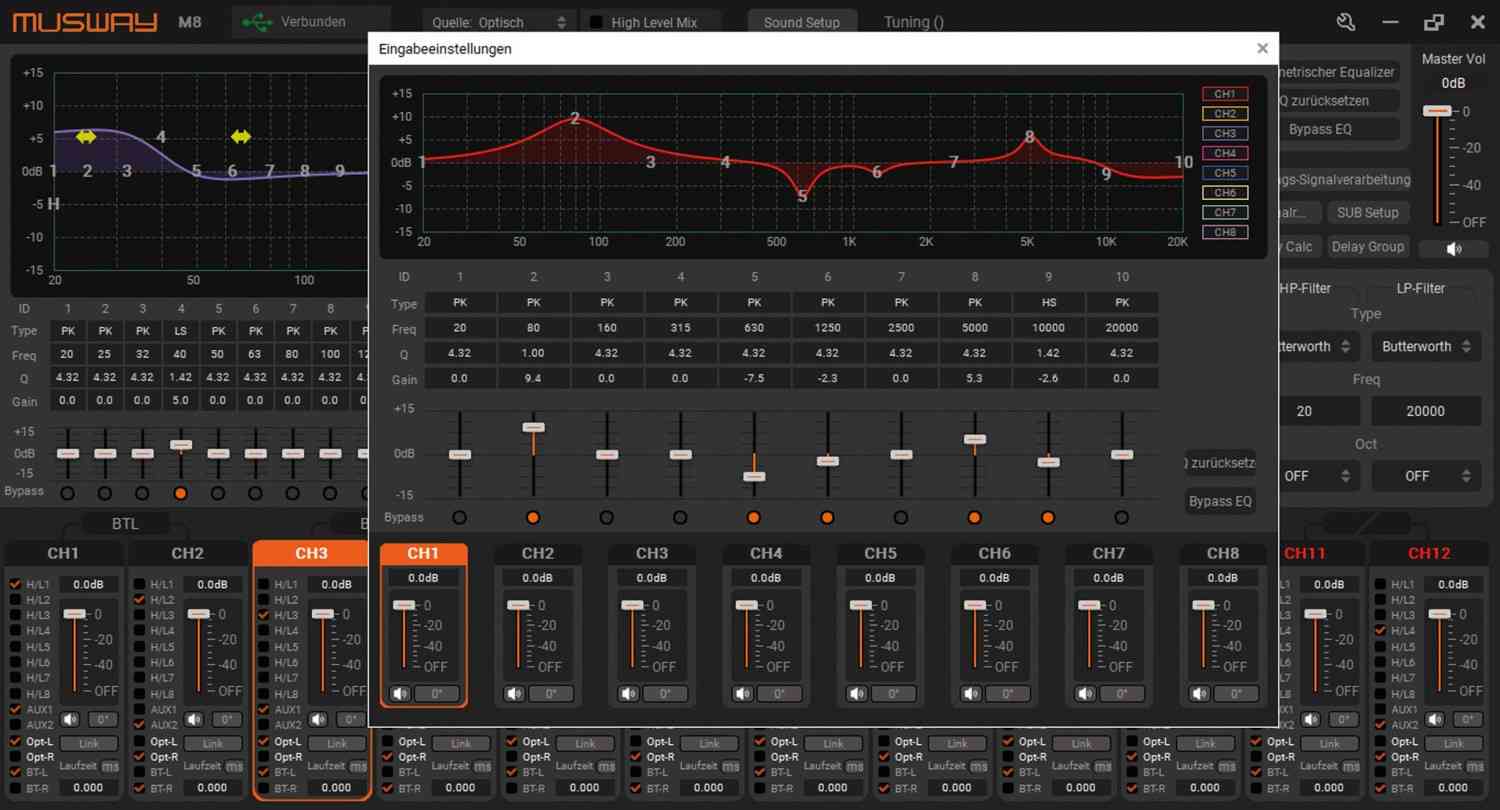Image resolution: width=1500 pixels, height=810 pixels.
Task: Mute CH5 in the Eingabeeinstellungen dialog
Action: pyautogui.click(x=856, y=693)
